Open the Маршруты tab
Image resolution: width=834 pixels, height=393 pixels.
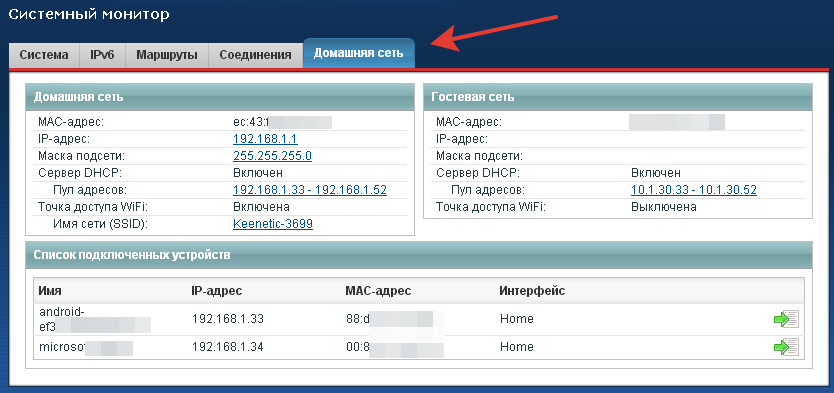[166, 55]
